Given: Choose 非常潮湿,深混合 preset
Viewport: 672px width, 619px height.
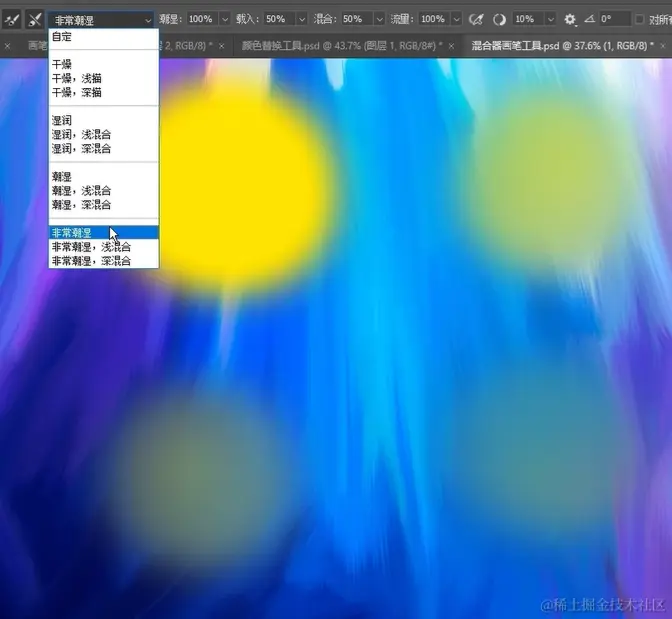Looking at the screenshot, I should click(x=104, y=261).
